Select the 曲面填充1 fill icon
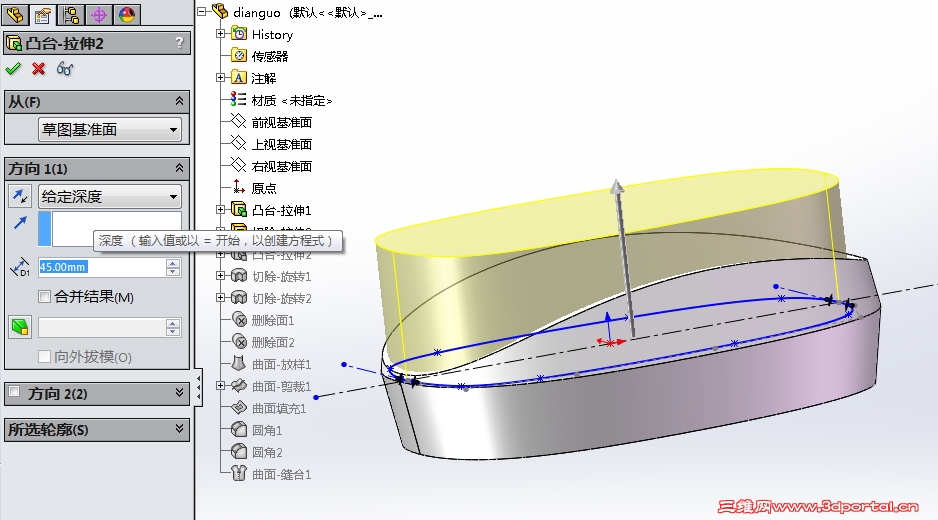This screenshot has width=938, height=520. tap(239, 408)
